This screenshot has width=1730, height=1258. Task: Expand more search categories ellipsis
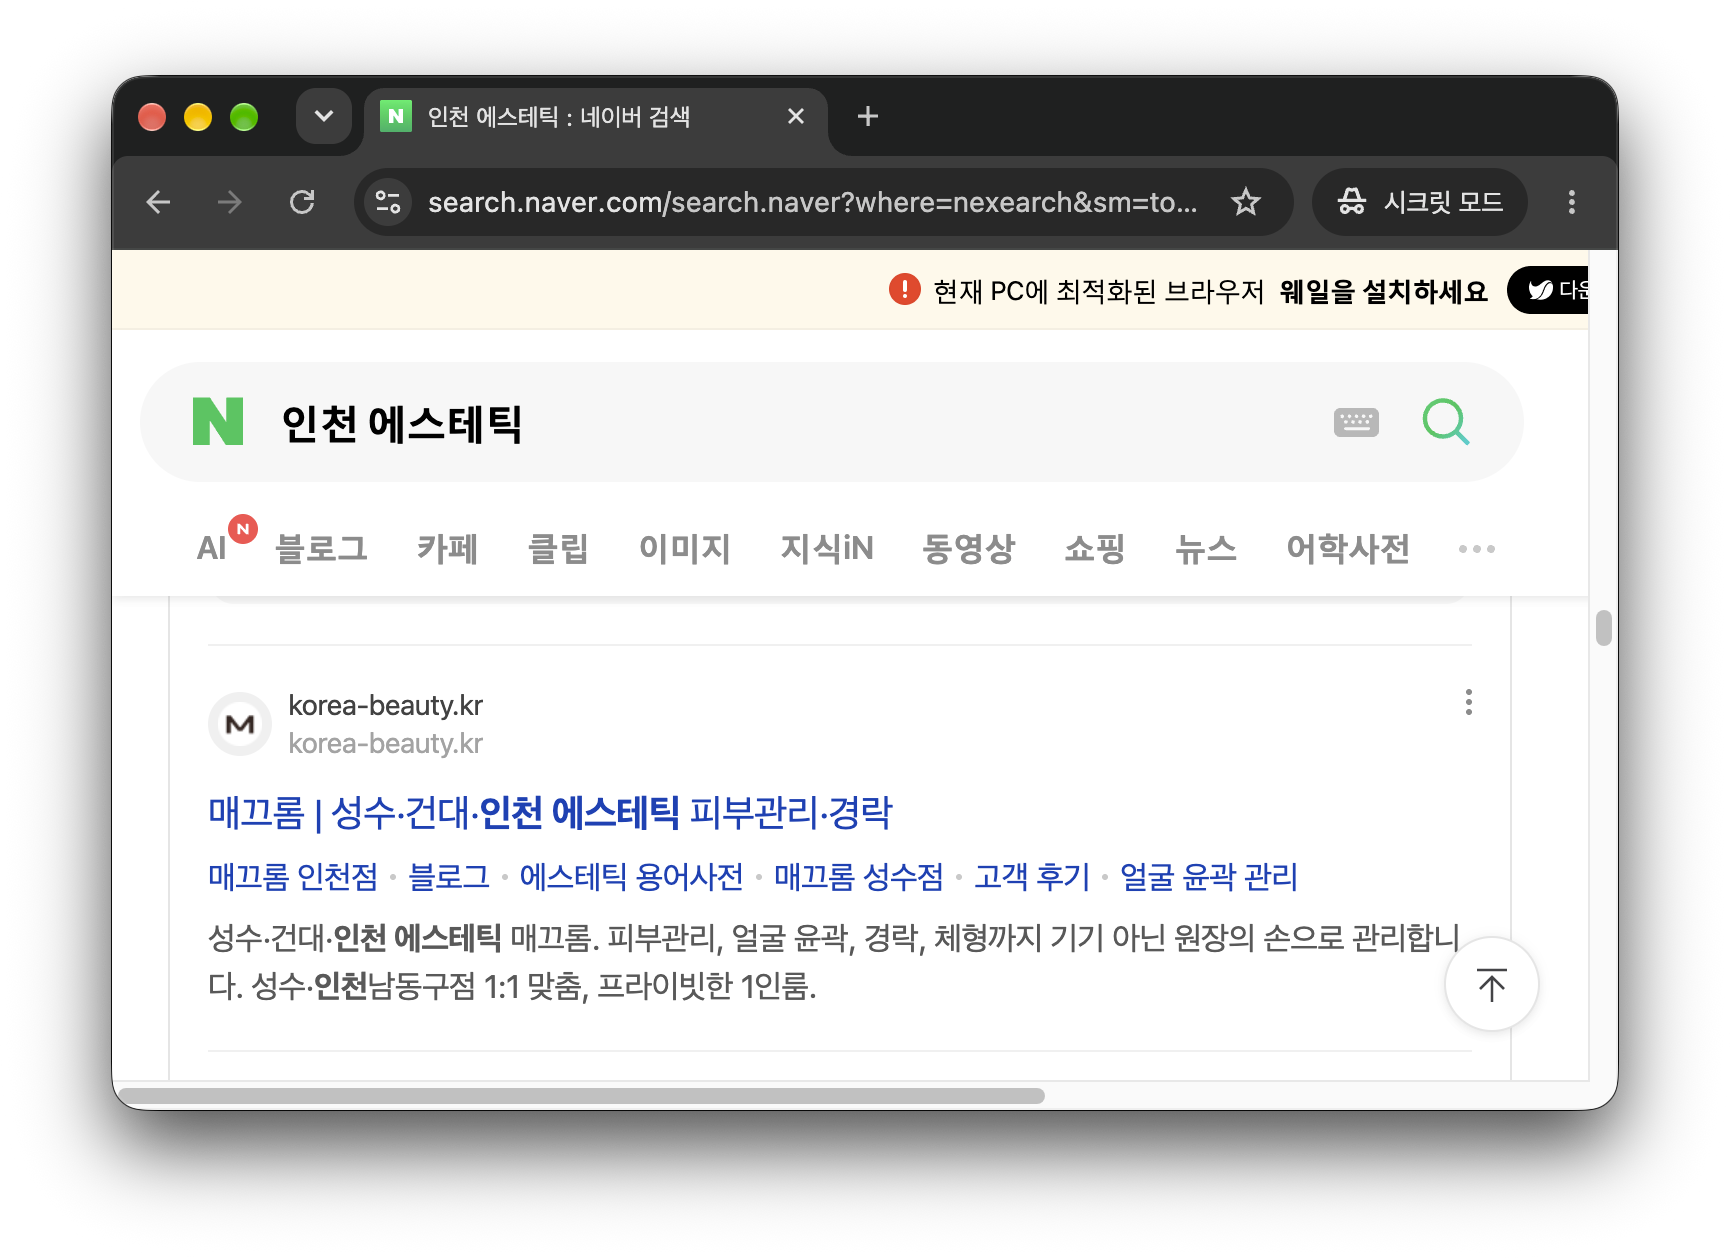pos(1477,549)
